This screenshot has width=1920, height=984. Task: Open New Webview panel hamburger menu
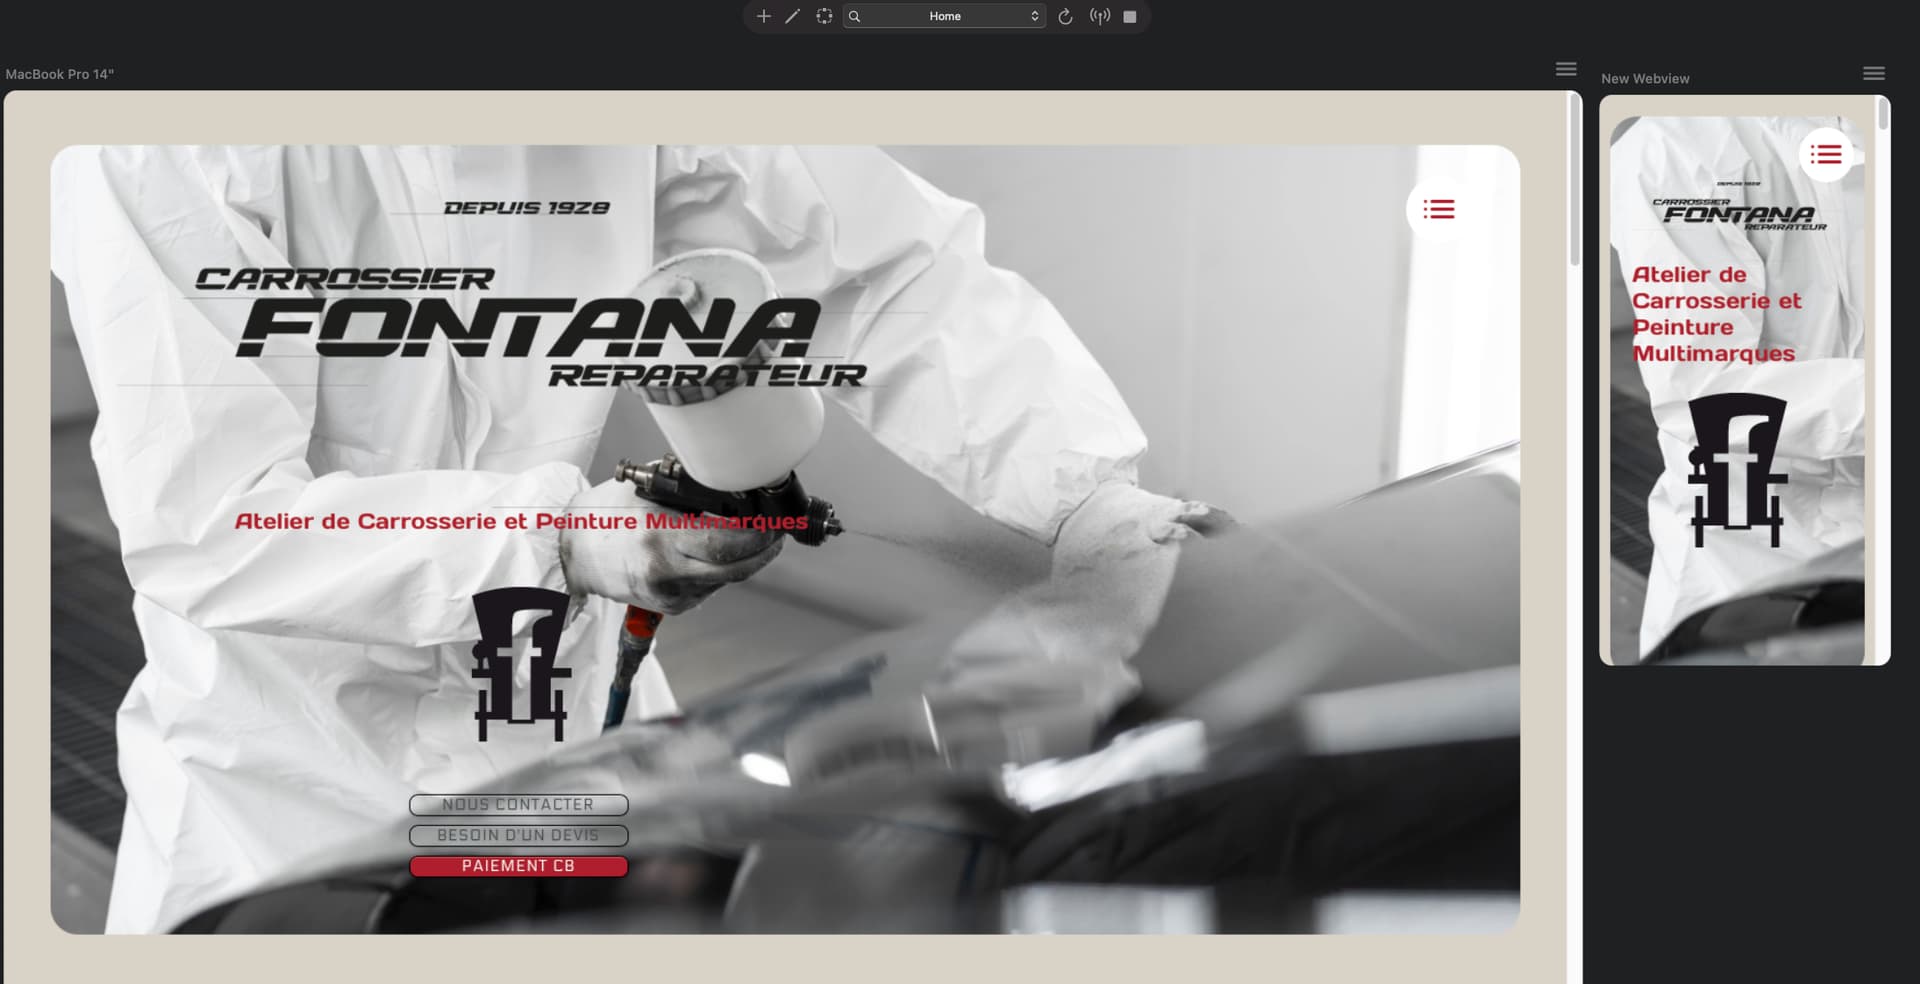[1874, 73]
